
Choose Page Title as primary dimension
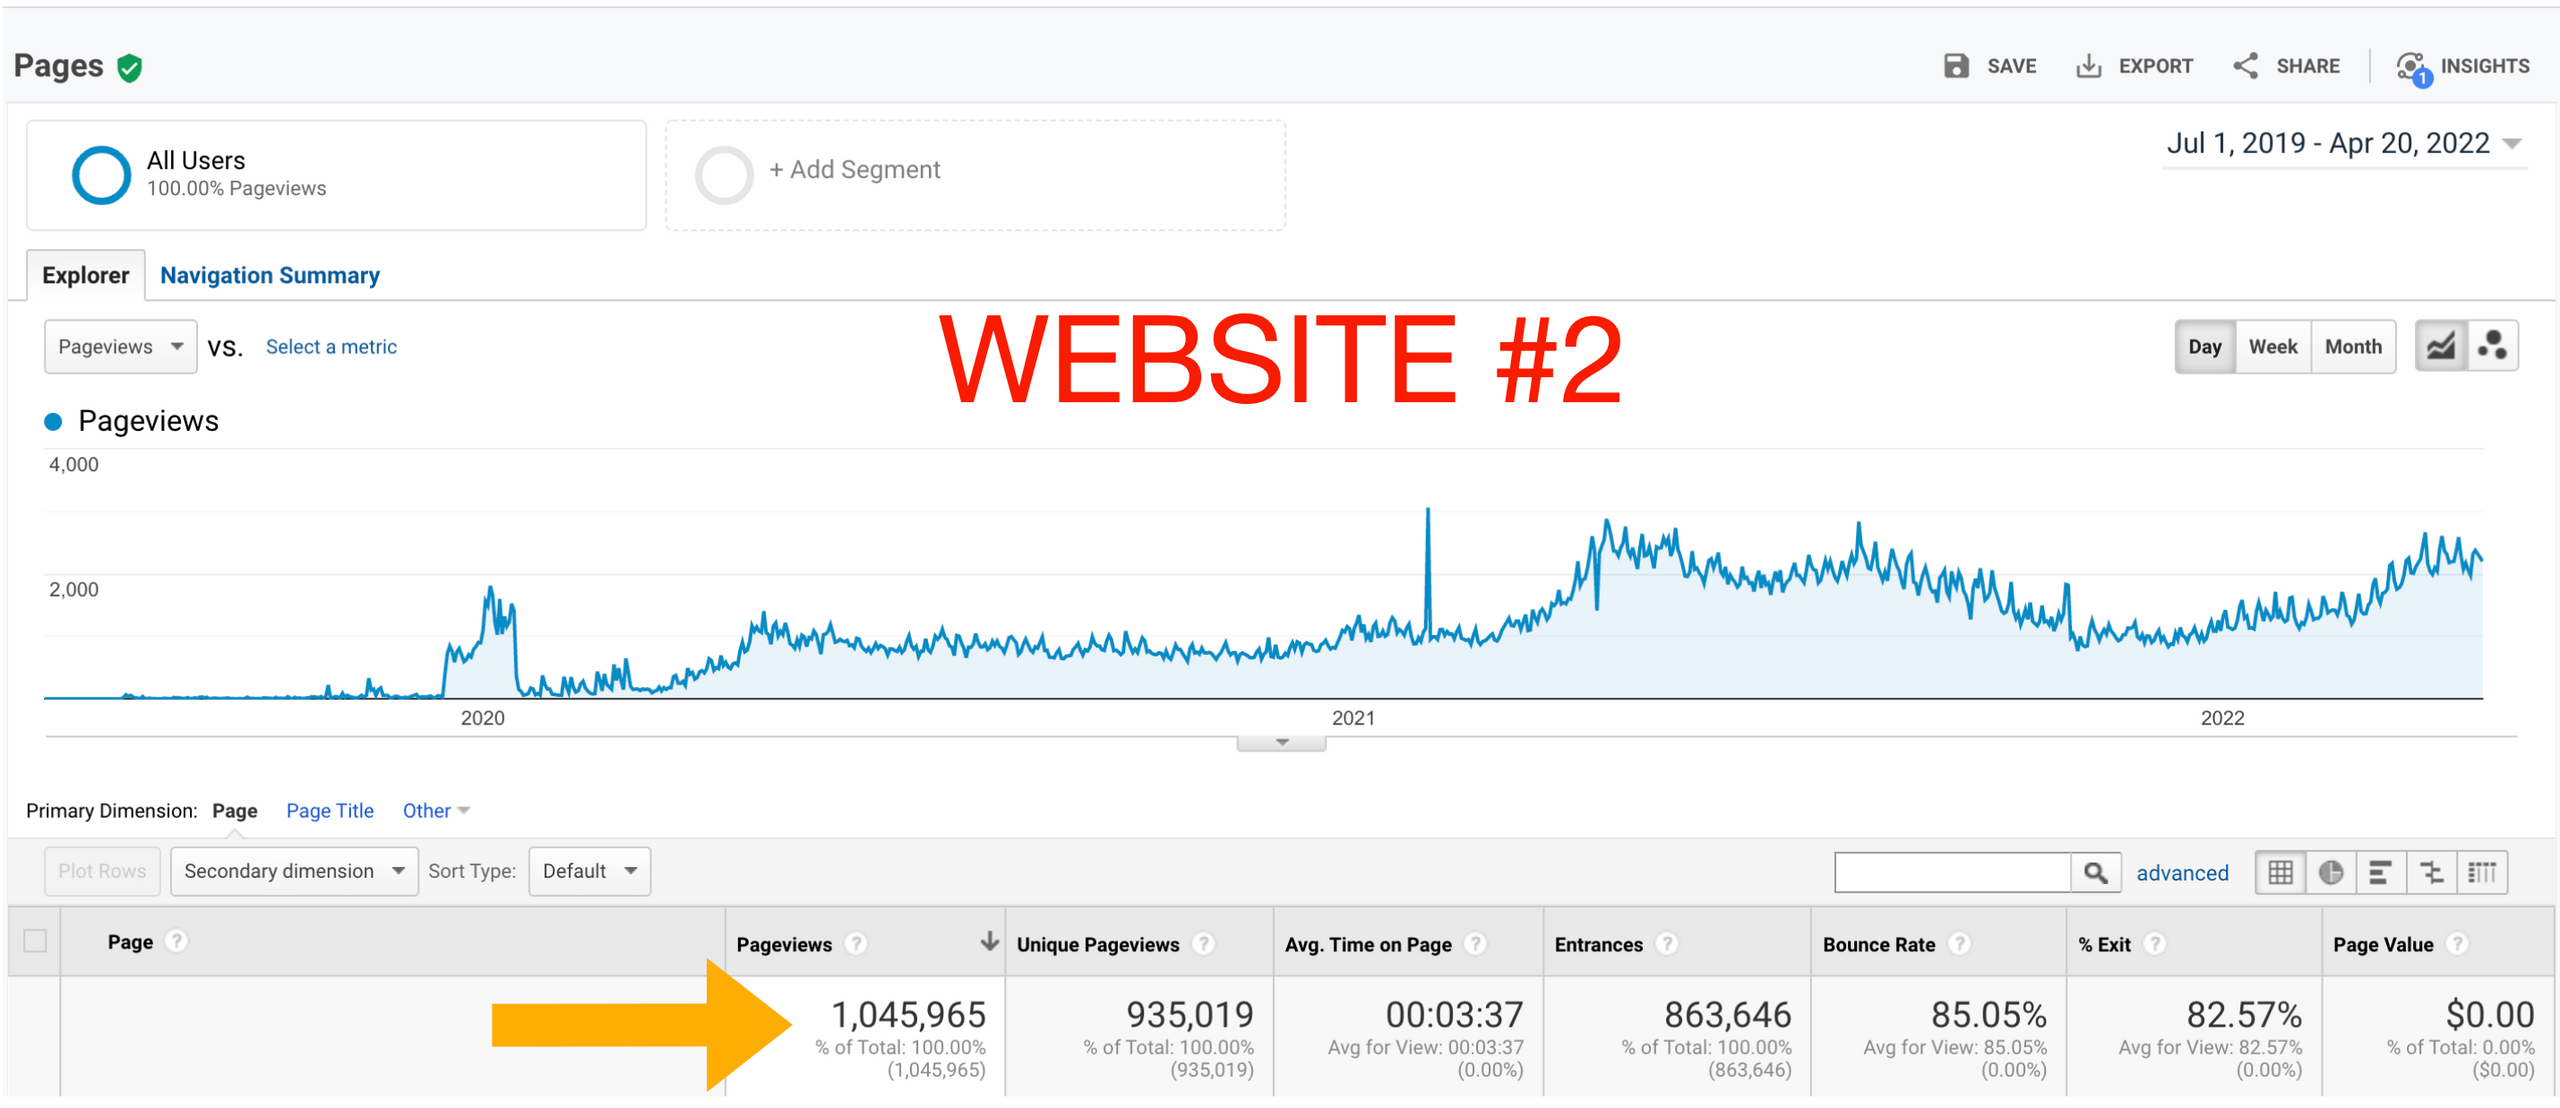[x=329, y=810]
